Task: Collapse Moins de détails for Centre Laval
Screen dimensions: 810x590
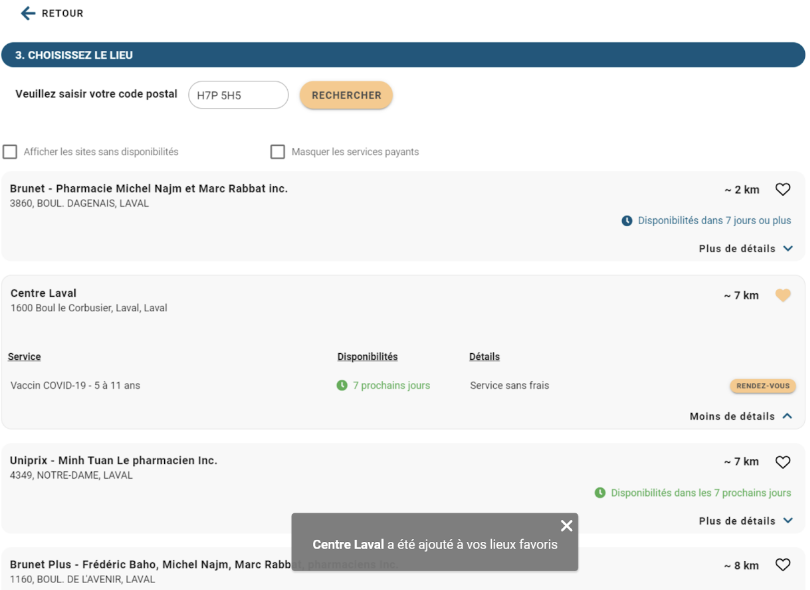Action: click(741, 416)
